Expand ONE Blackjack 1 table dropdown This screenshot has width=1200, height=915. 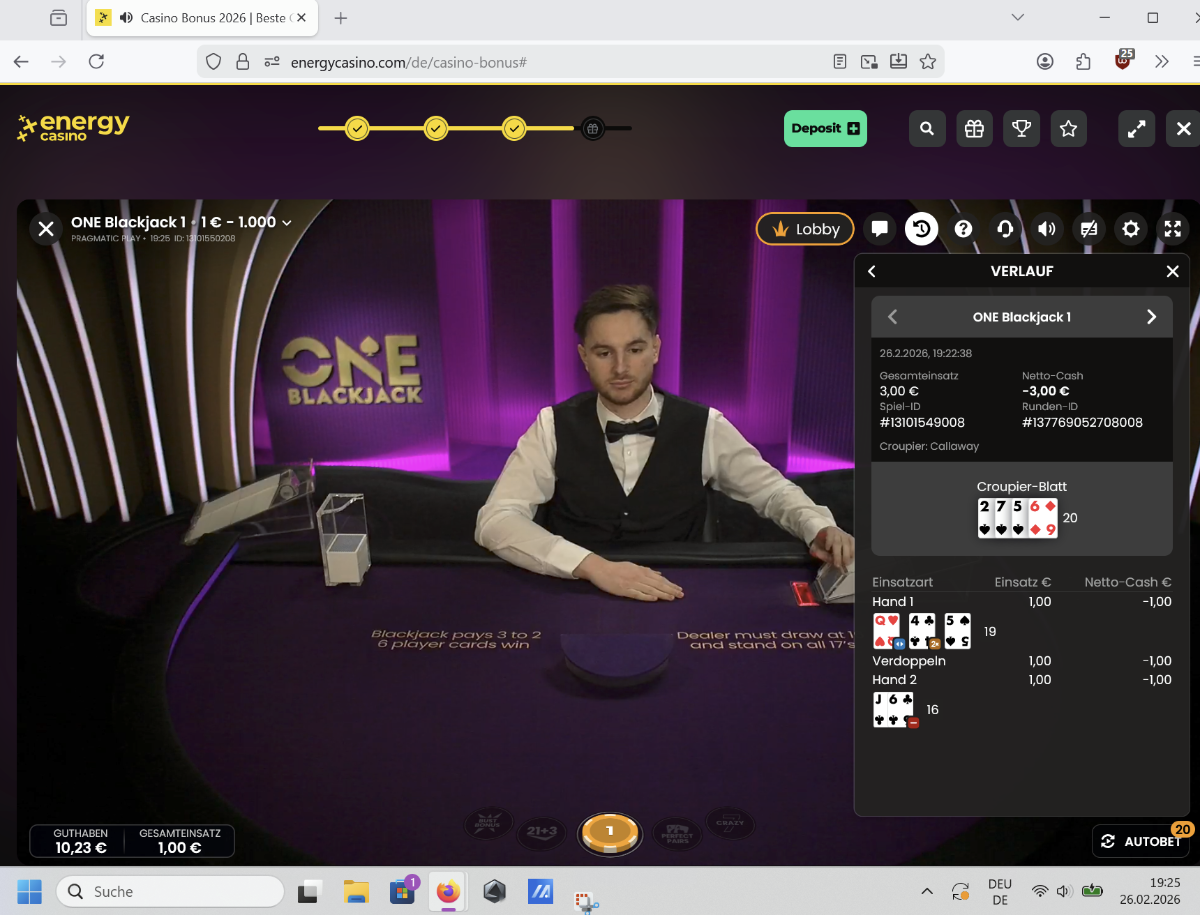point(287,223)
